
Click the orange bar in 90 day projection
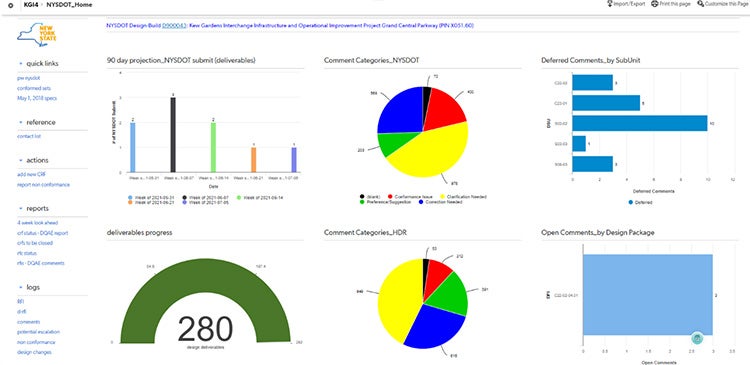click(254, 160)
